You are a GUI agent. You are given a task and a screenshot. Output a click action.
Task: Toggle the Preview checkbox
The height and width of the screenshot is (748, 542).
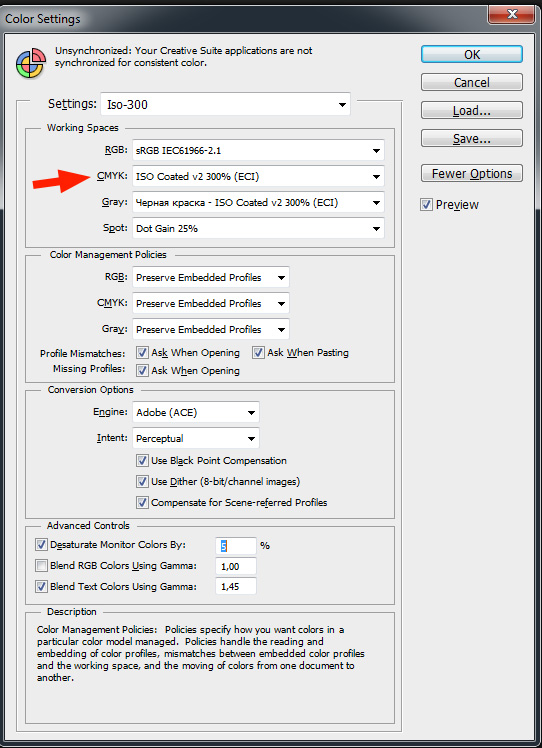point(426,205)
